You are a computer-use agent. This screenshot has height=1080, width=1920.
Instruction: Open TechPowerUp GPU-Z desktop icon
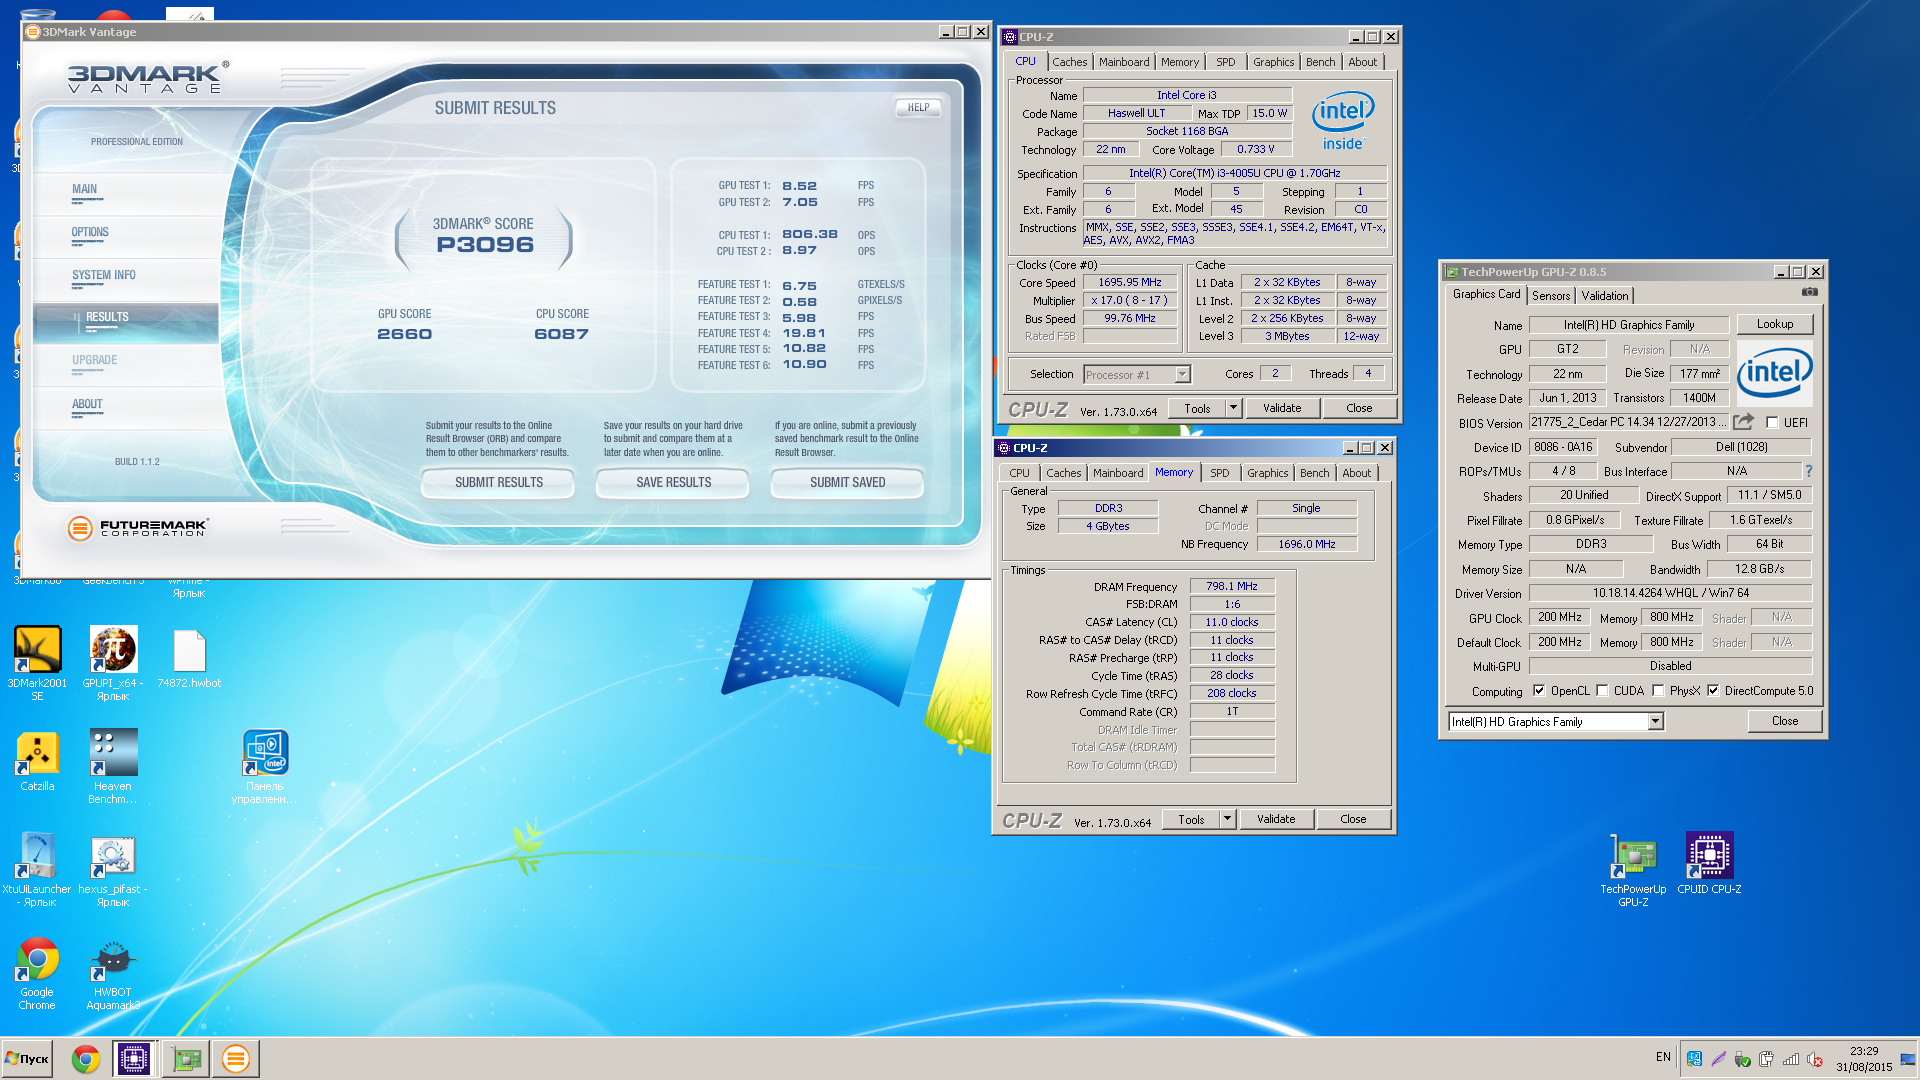click(x=1633, y=870)
